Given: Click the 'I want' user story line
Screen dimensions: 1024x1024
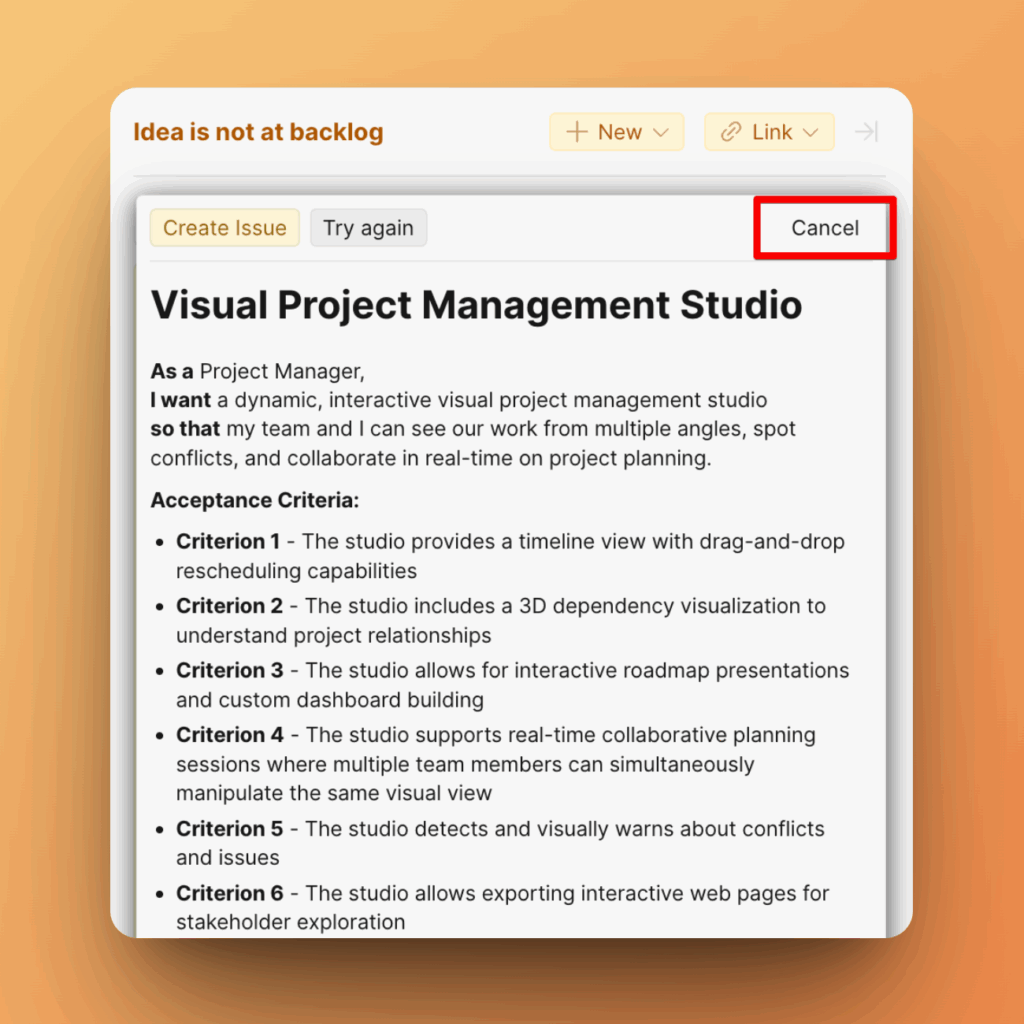Looking at the screenshot, I should (x=459, y=401).
